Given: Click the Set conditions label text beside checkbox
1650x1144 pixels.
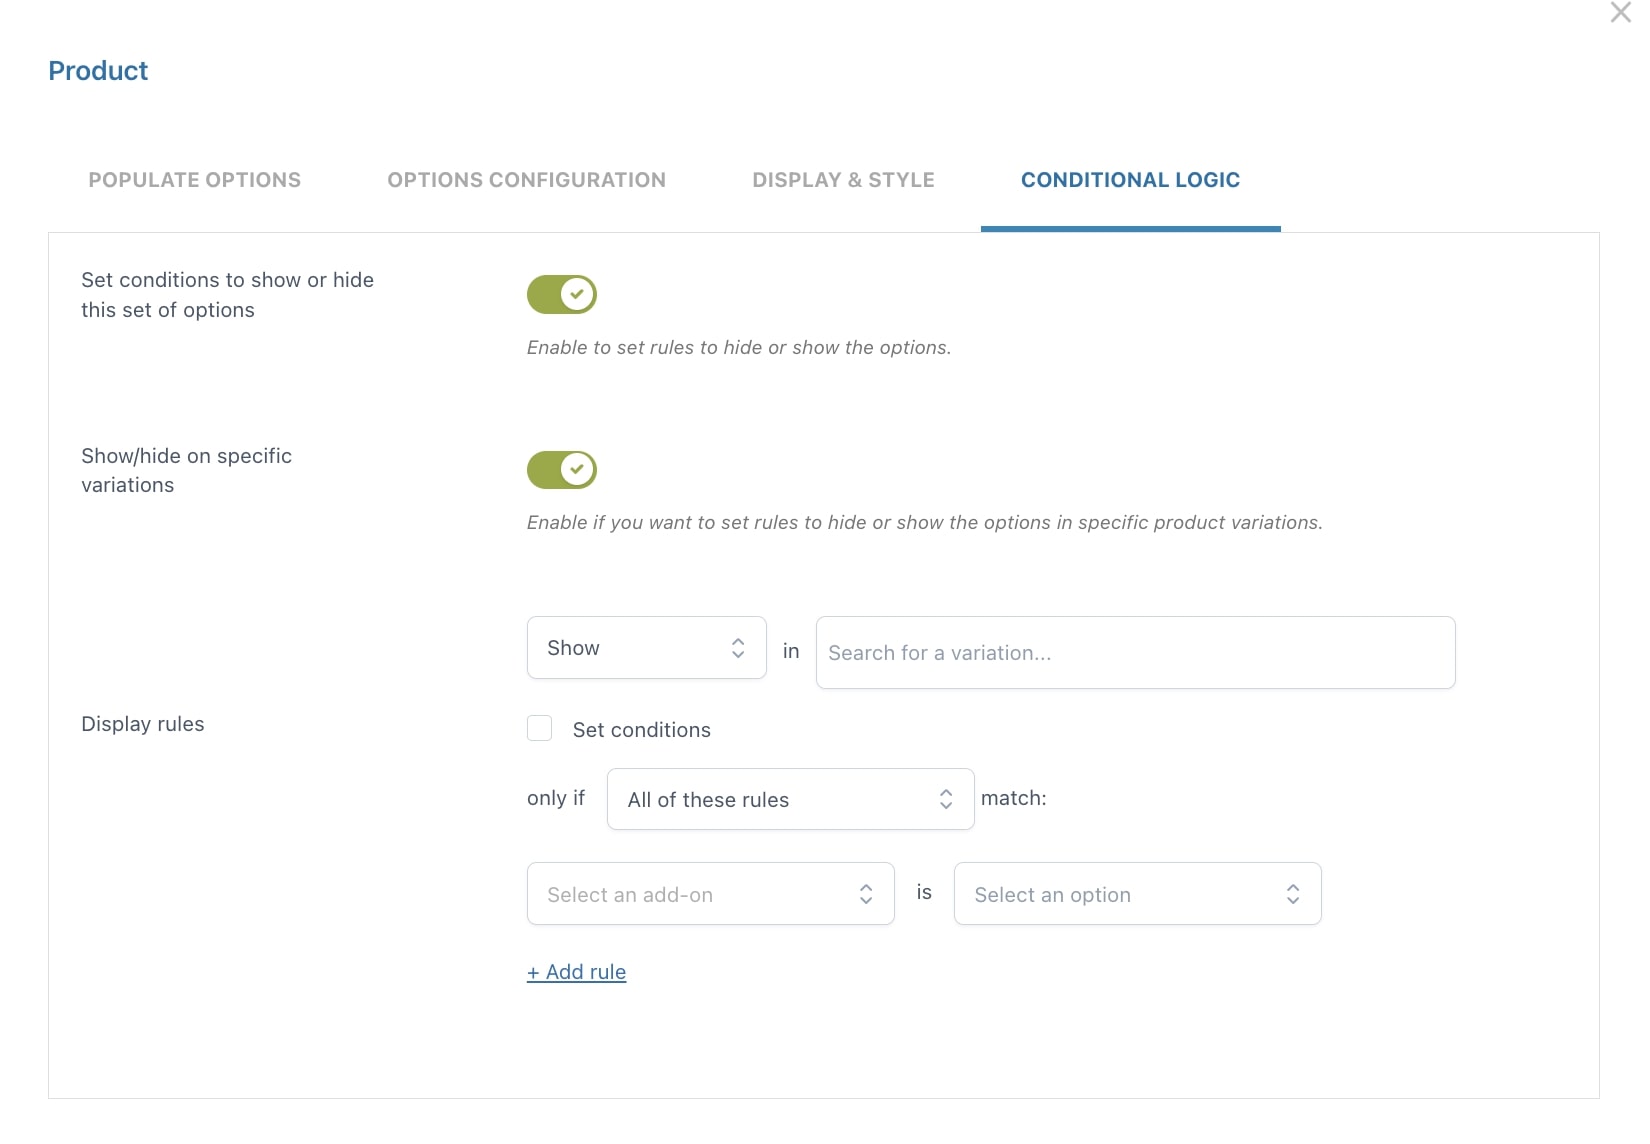Looking at the screenshot, I should [x=641, y=730].
